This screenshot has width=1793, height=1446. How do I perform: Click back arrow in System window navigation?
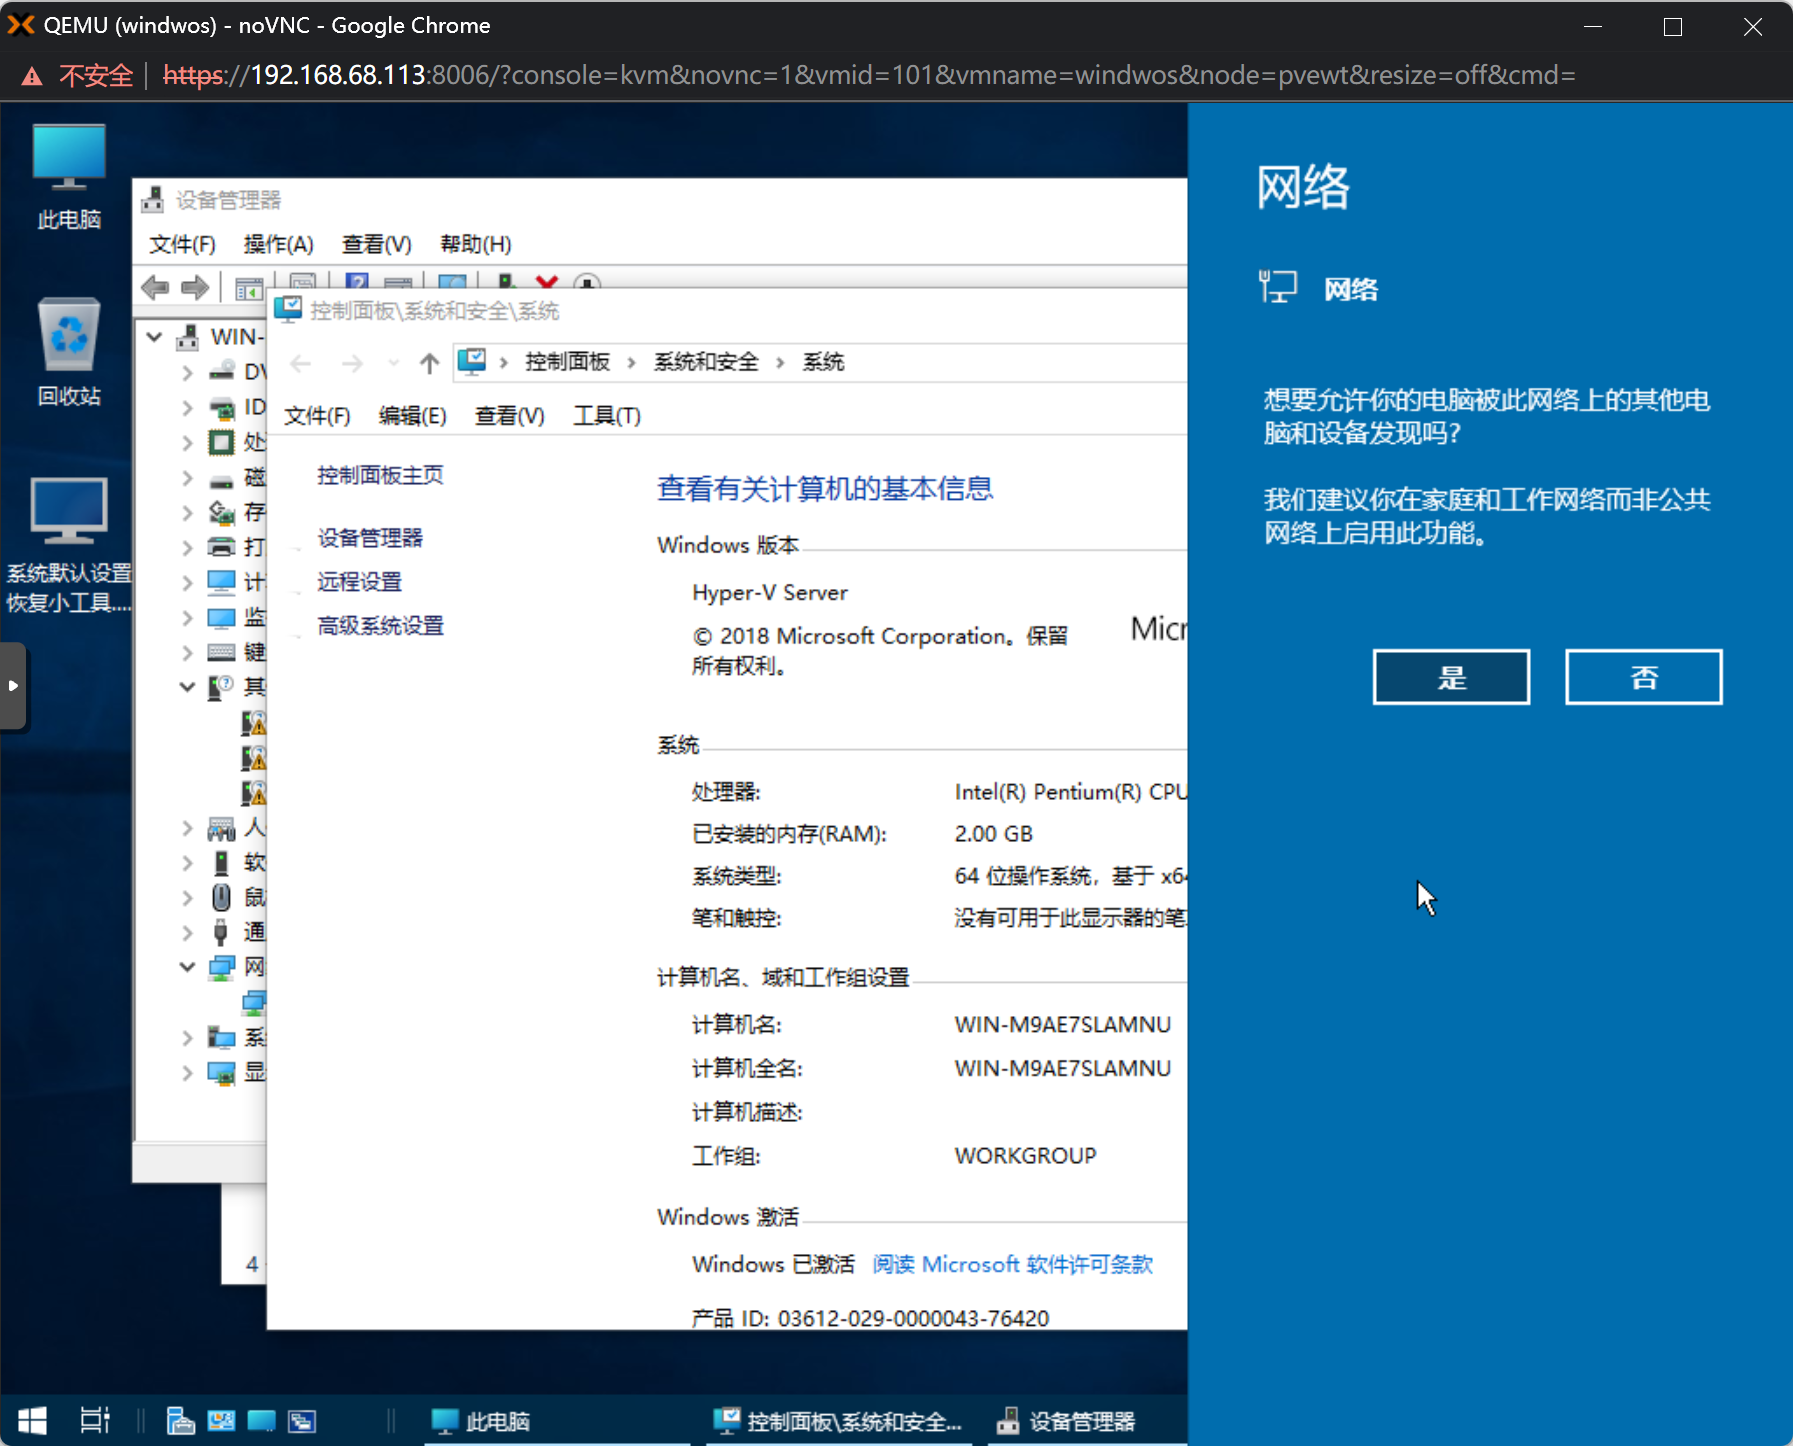(301, 363)
